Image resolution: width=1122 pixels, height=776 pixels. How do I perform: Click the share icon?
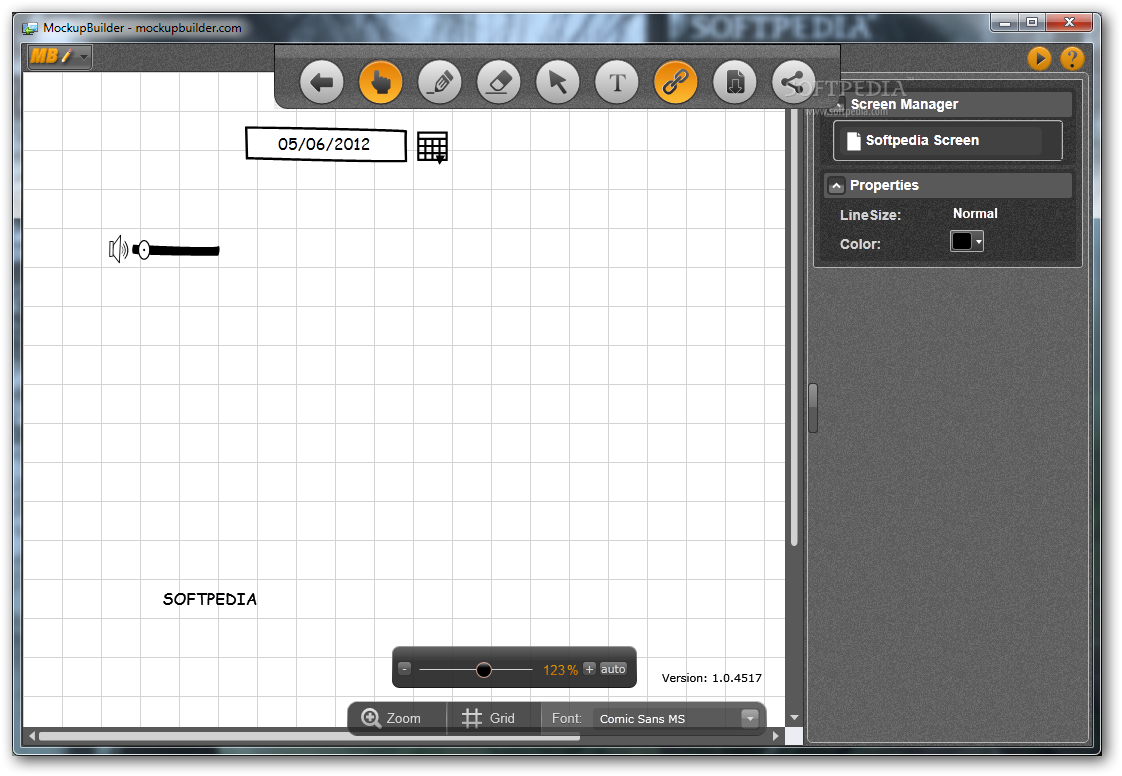pos(793,82)
